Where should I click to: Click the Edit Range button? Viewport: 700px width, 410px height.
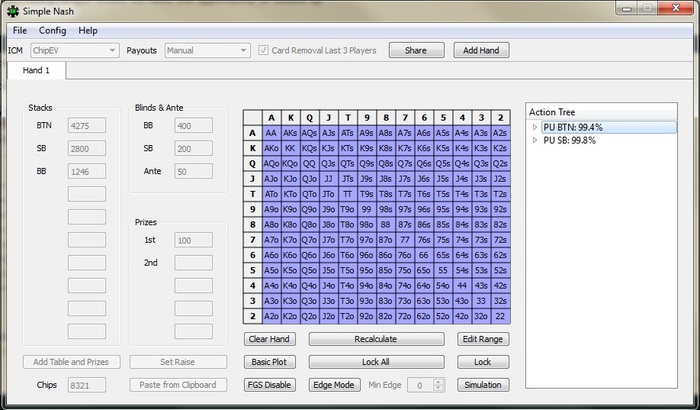[x=483, y=339]
